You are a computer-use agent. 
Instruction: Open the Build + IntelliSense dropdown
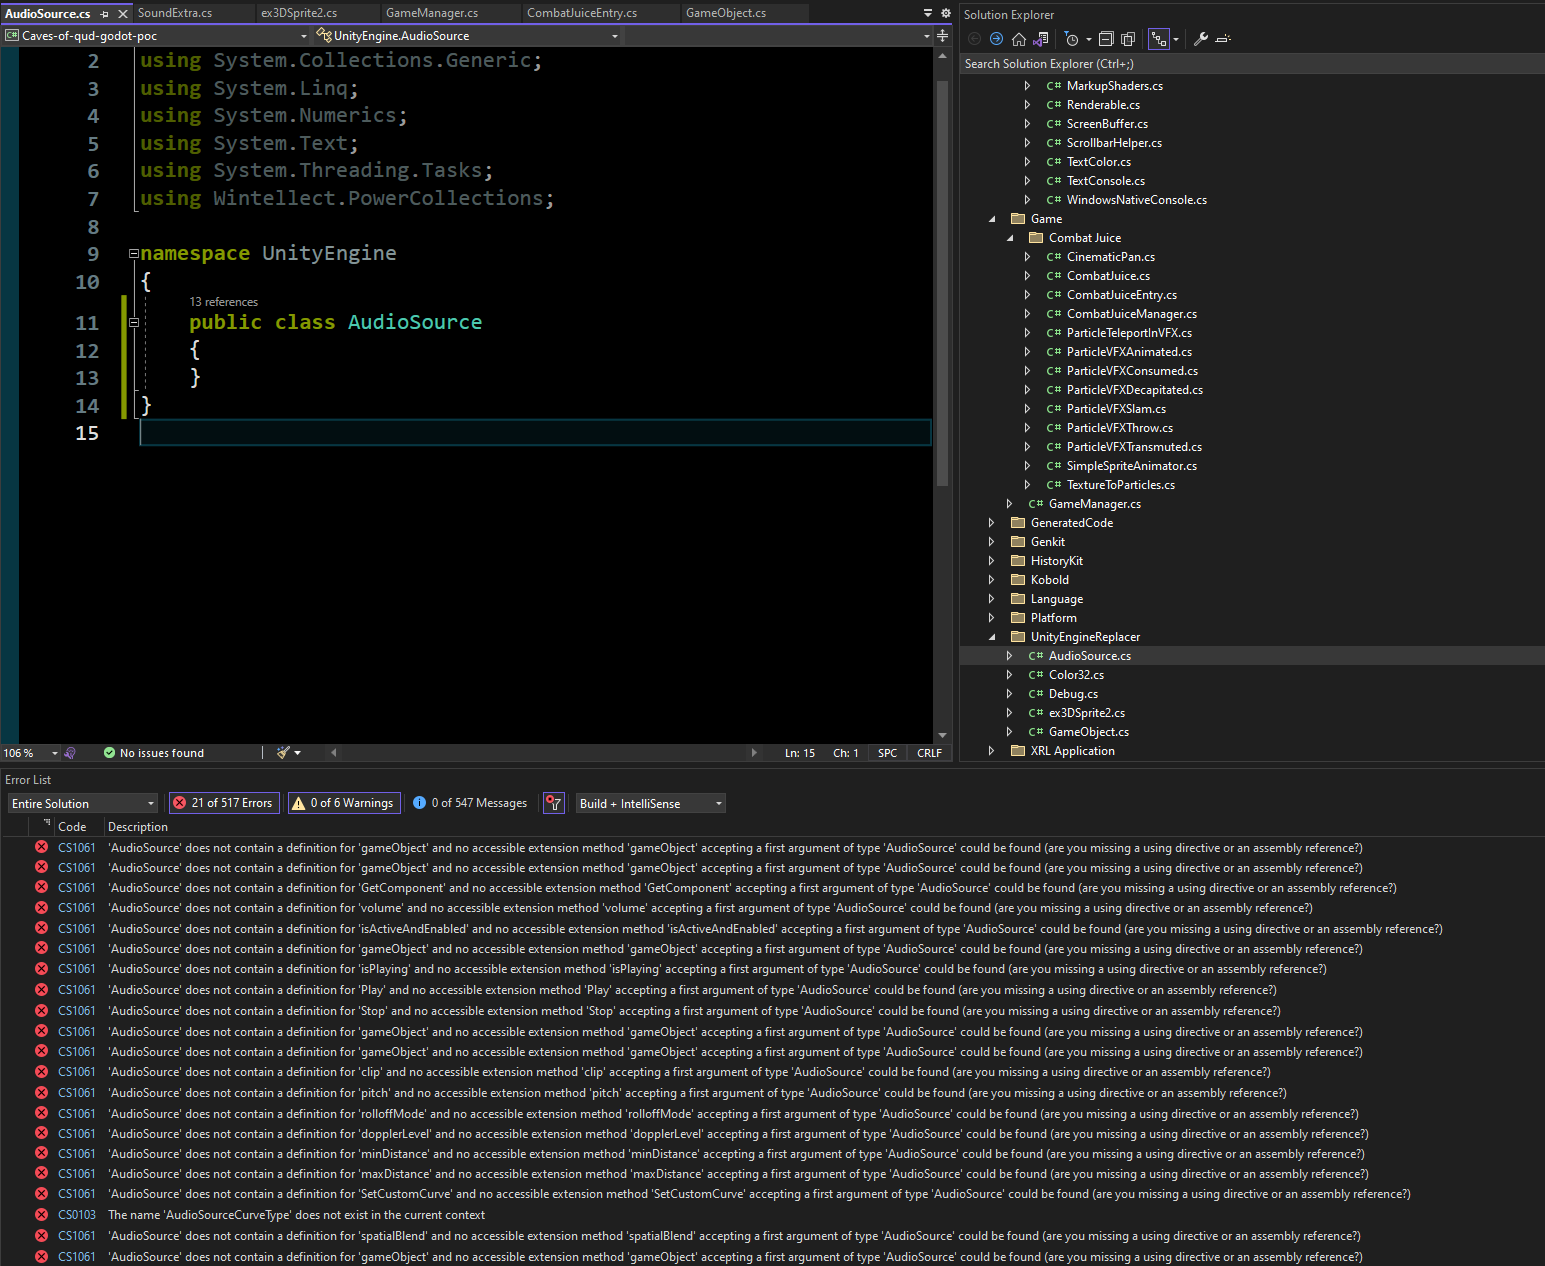tap(650, 803)
